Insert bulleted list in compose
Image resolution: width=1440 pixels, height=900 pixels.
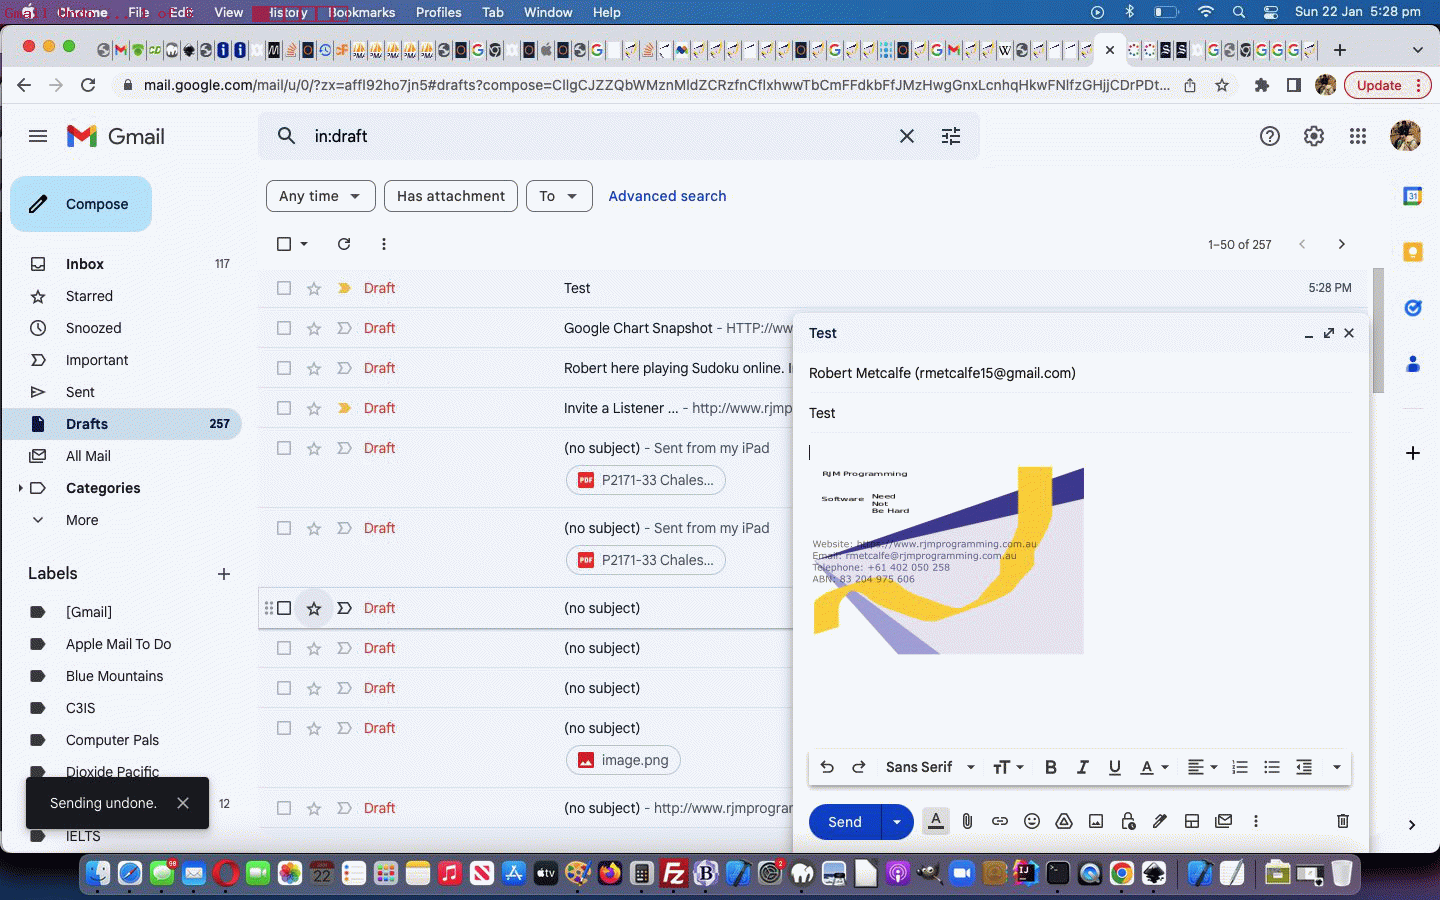(x=1272, y=767)
